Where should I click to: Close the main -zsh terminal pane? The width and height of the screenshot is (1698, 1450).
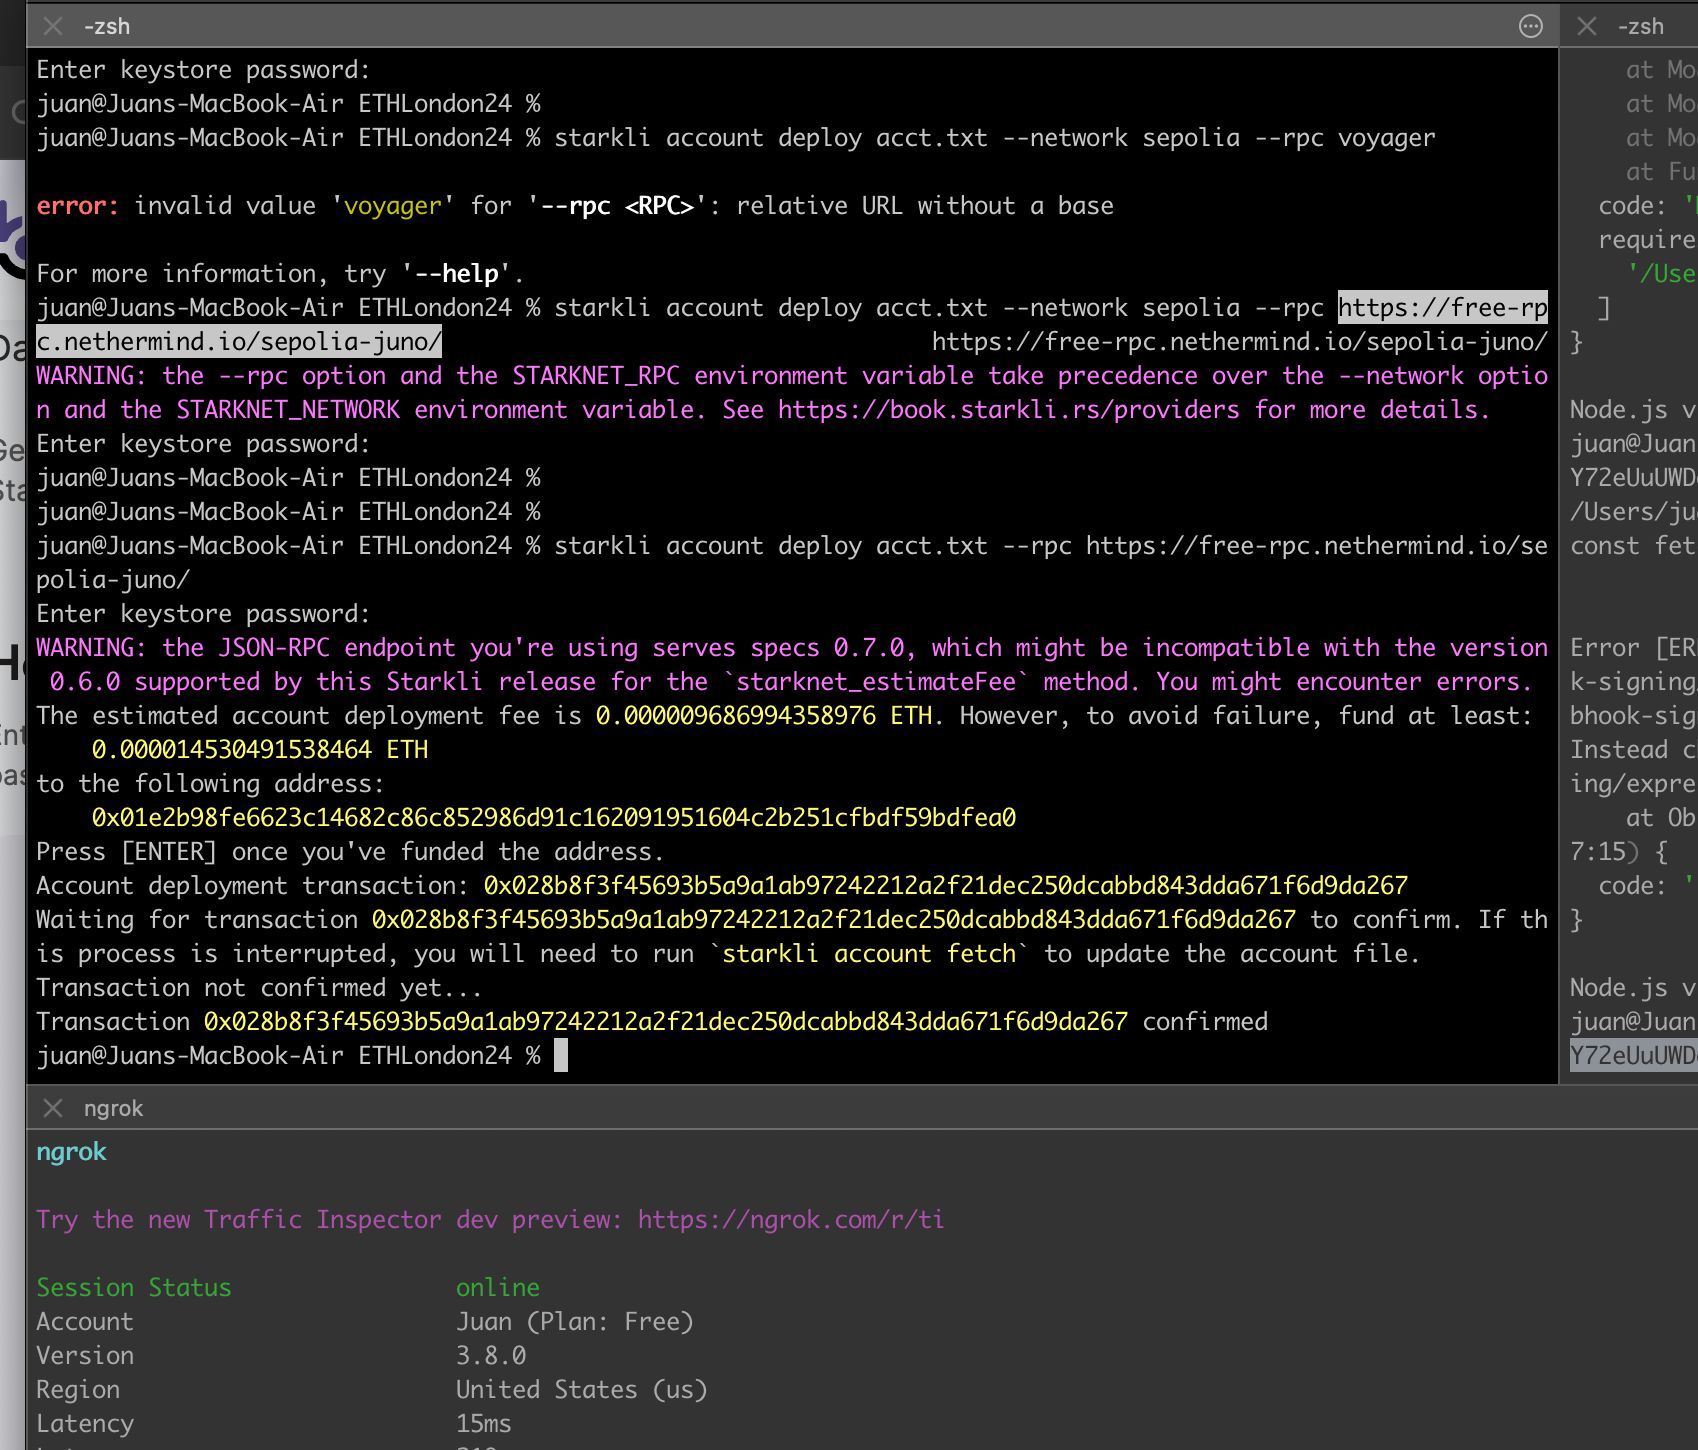tap(53, 26)
